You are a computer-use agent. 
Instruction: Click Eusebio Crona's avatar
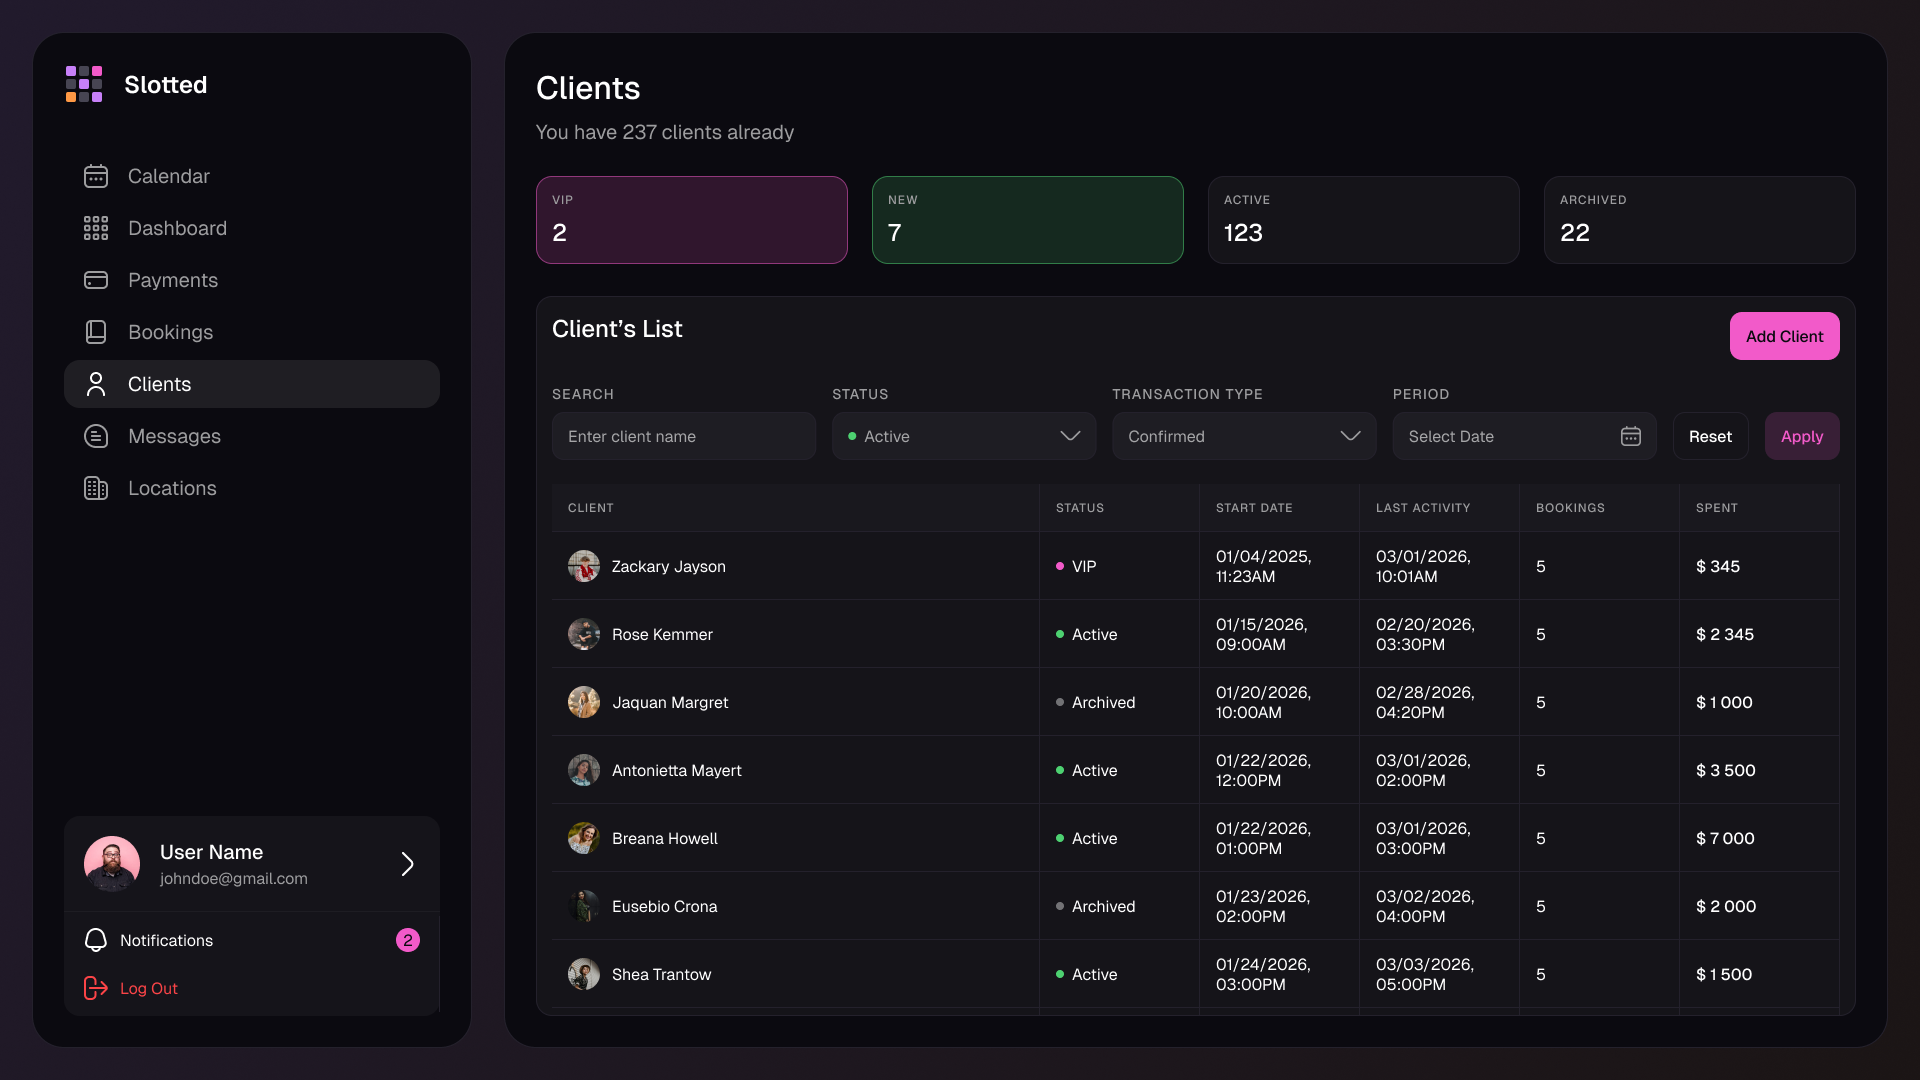tap(584, 906)
